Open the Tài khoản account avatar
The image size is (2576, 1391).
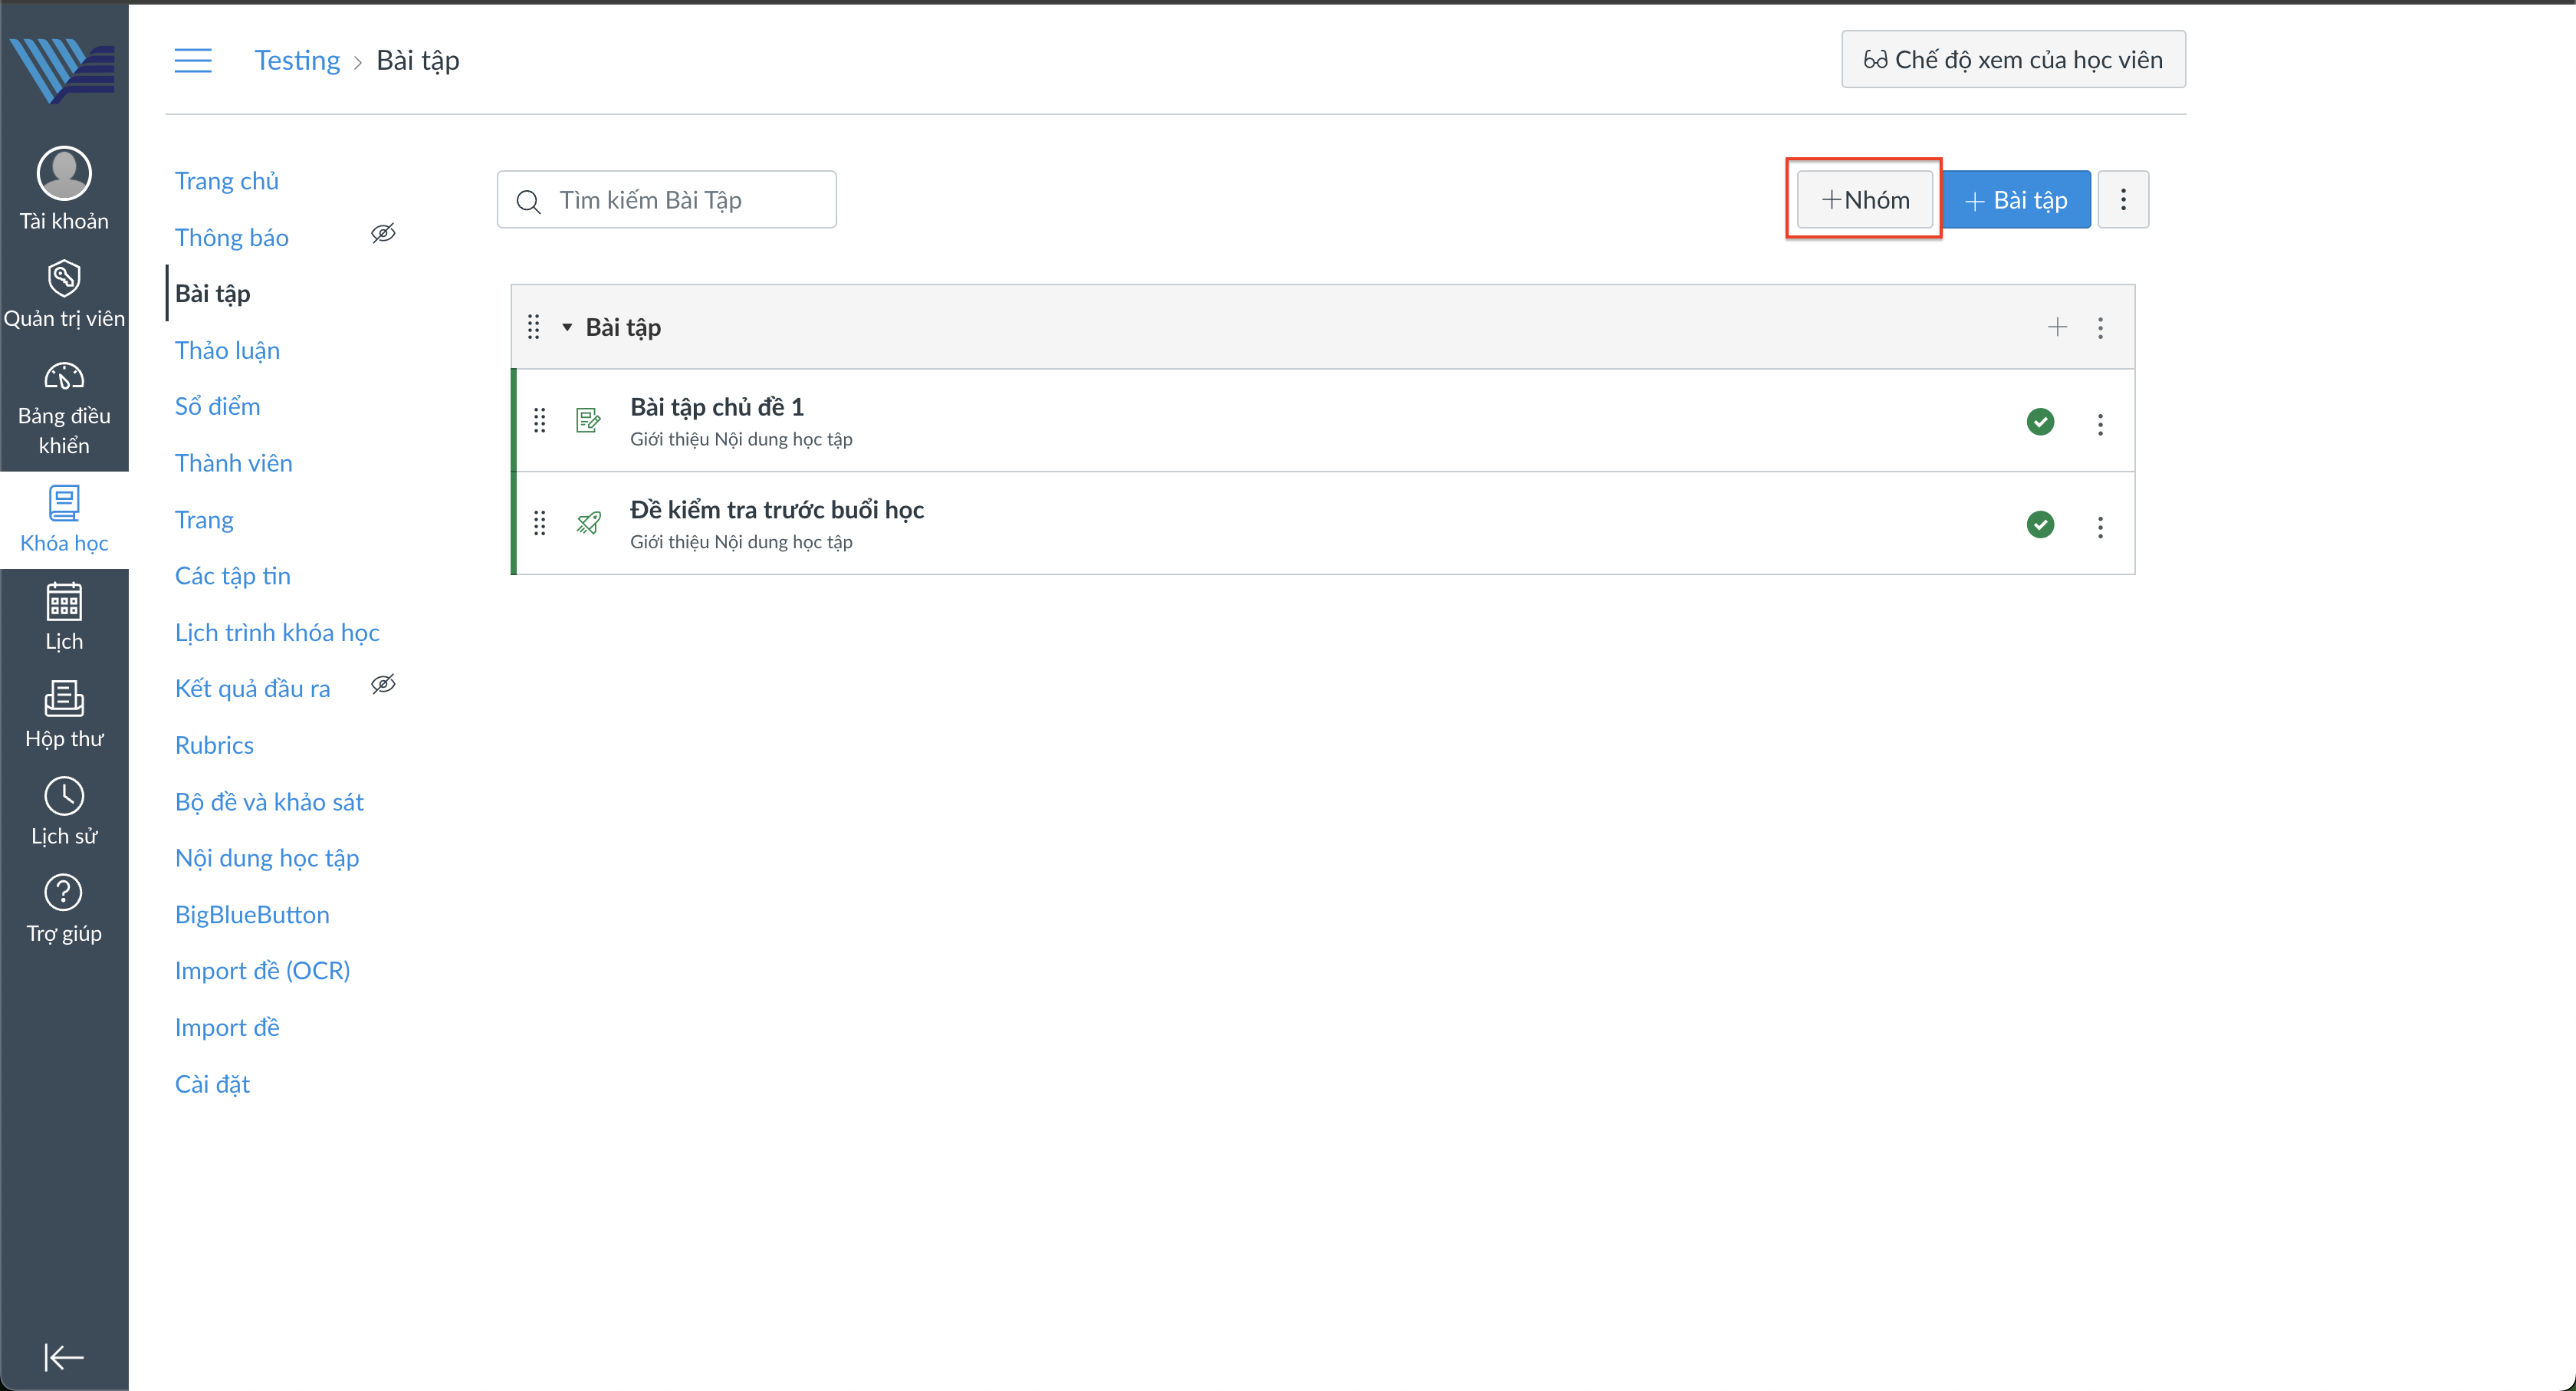click(64, 174)
